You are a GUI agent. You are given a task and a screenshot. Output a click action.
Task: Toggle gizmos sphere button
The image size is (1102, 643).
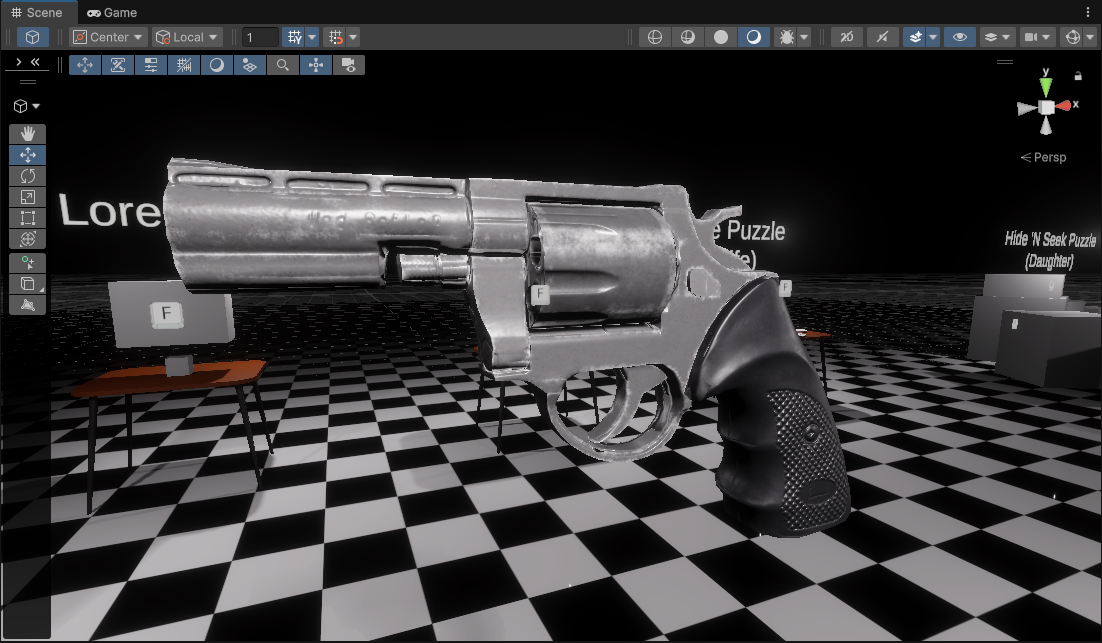[x=1072, y=37]
